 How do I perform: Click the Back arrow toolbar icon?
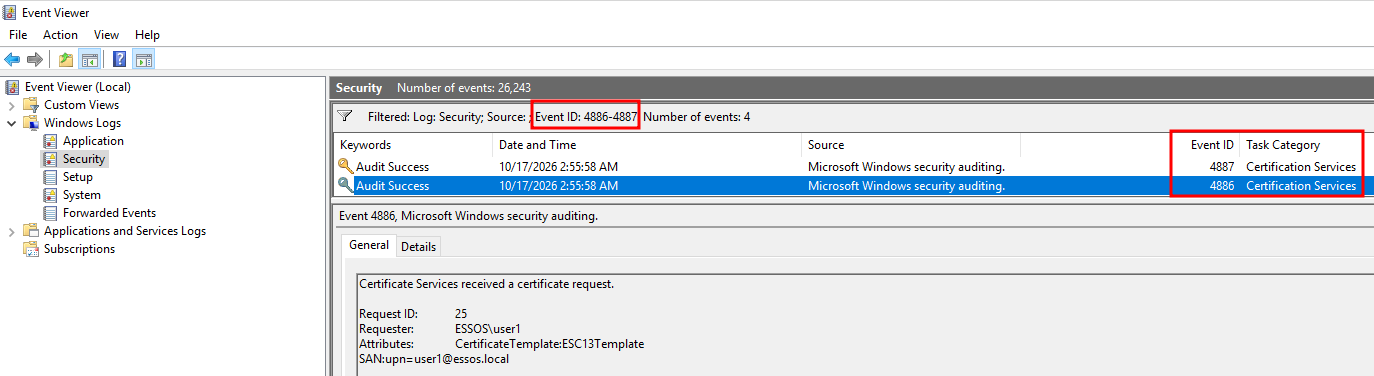pos(13,59)
